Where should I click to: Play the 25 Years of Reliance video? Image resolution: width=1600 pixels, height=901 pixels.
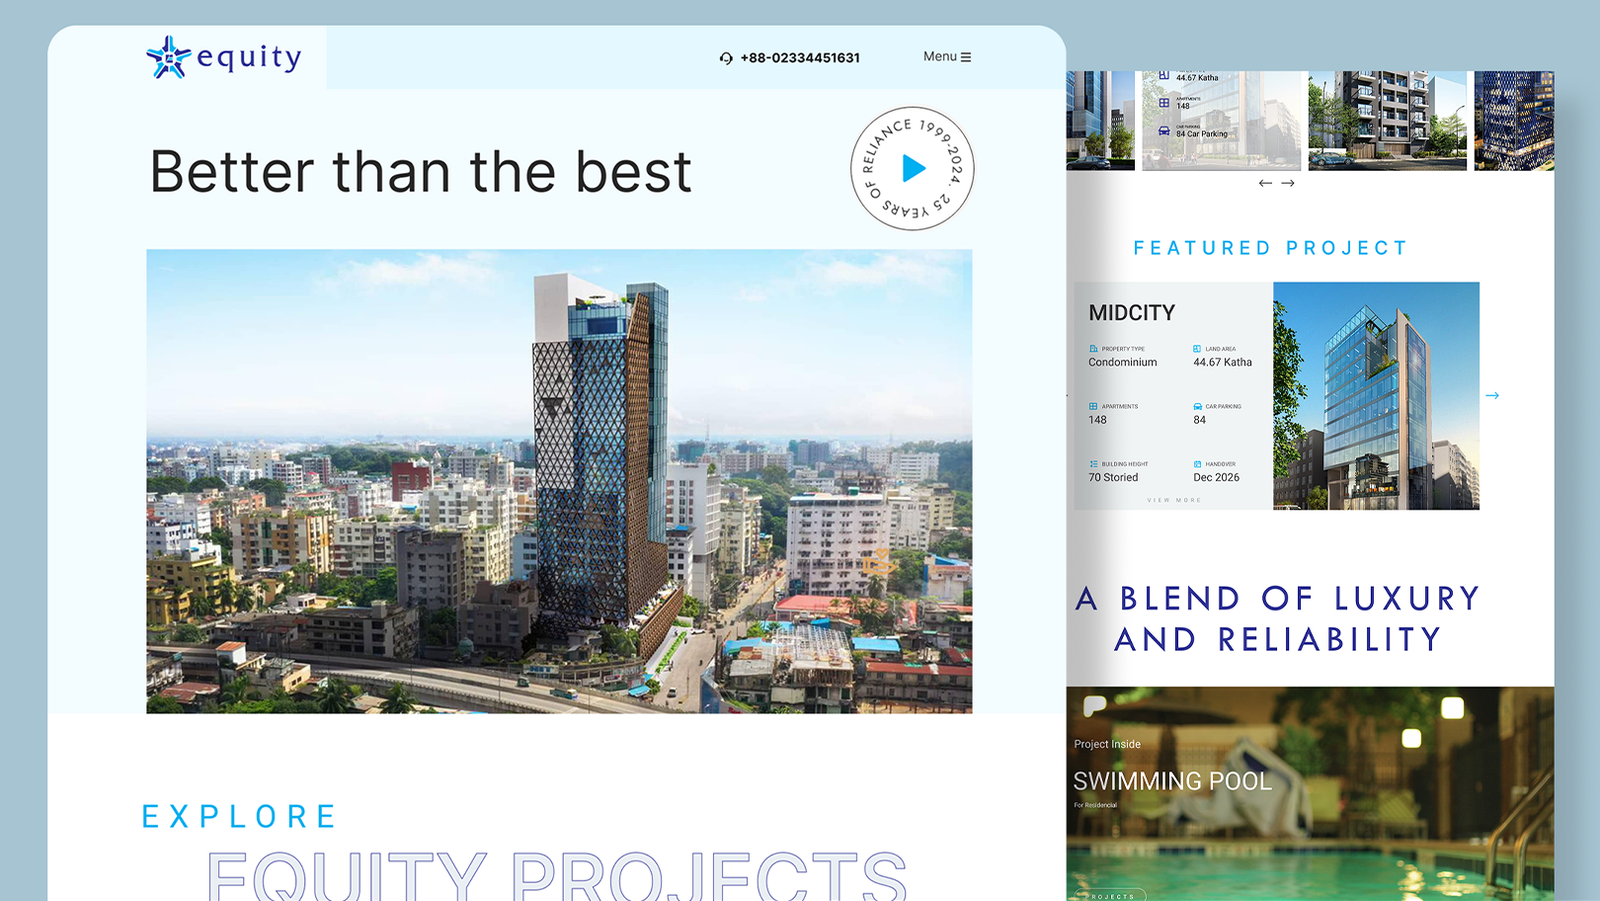912,168
